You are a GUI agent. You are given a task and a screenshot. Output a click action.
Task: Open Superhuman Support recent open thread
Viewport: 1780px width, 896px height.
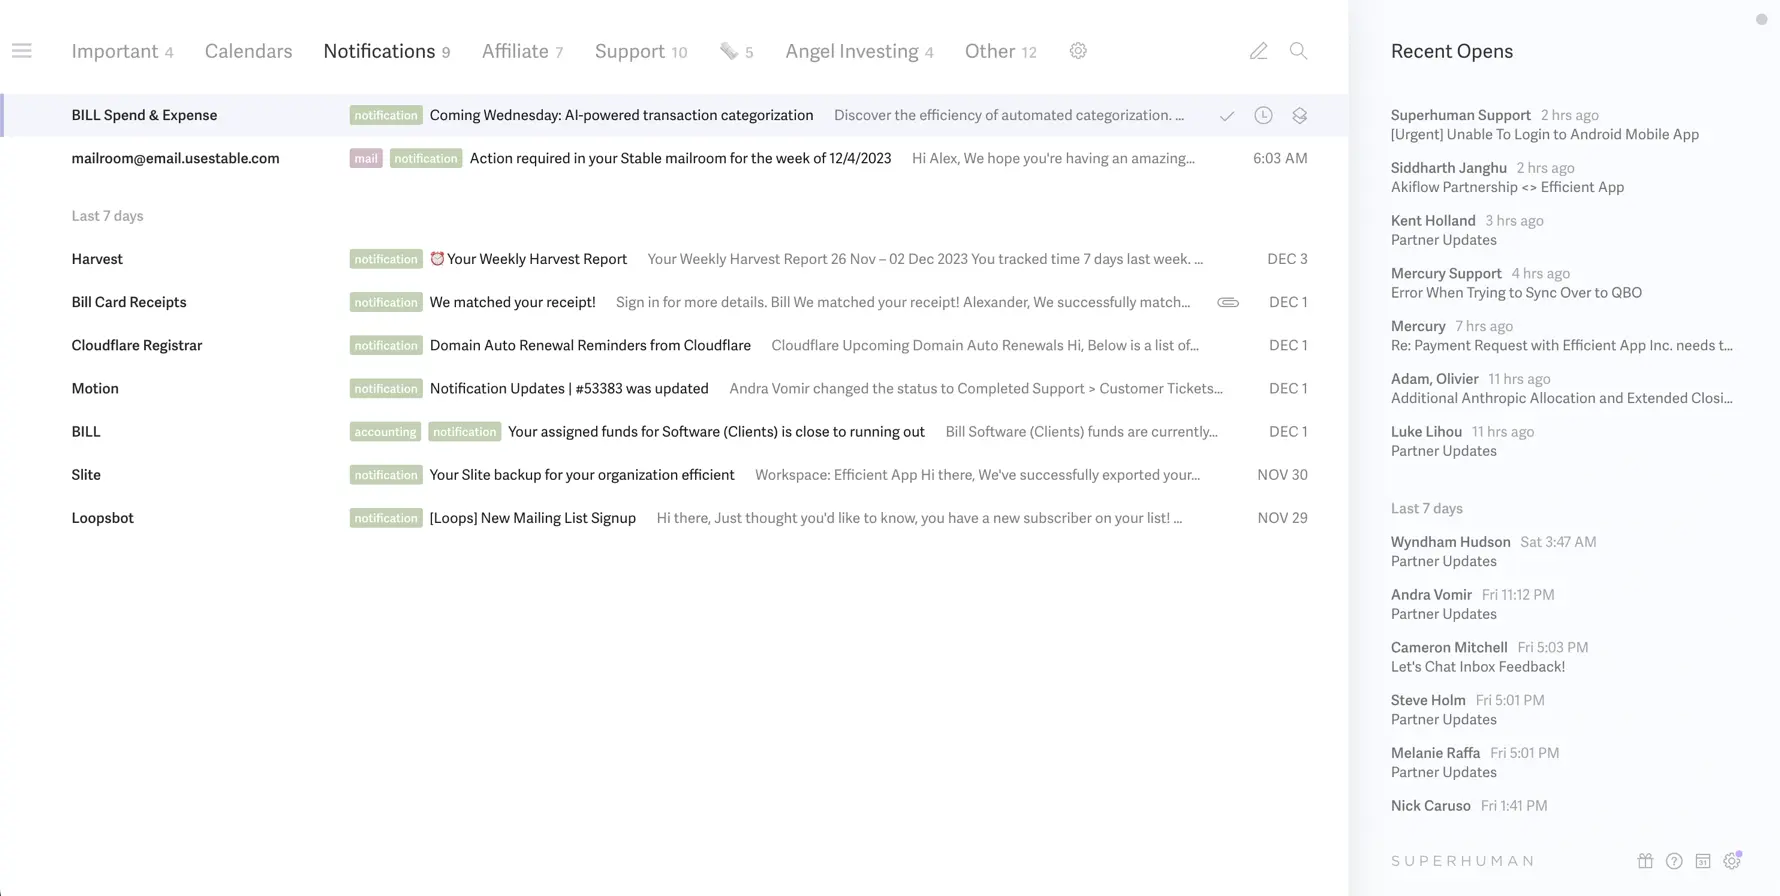coord(1544,125)
